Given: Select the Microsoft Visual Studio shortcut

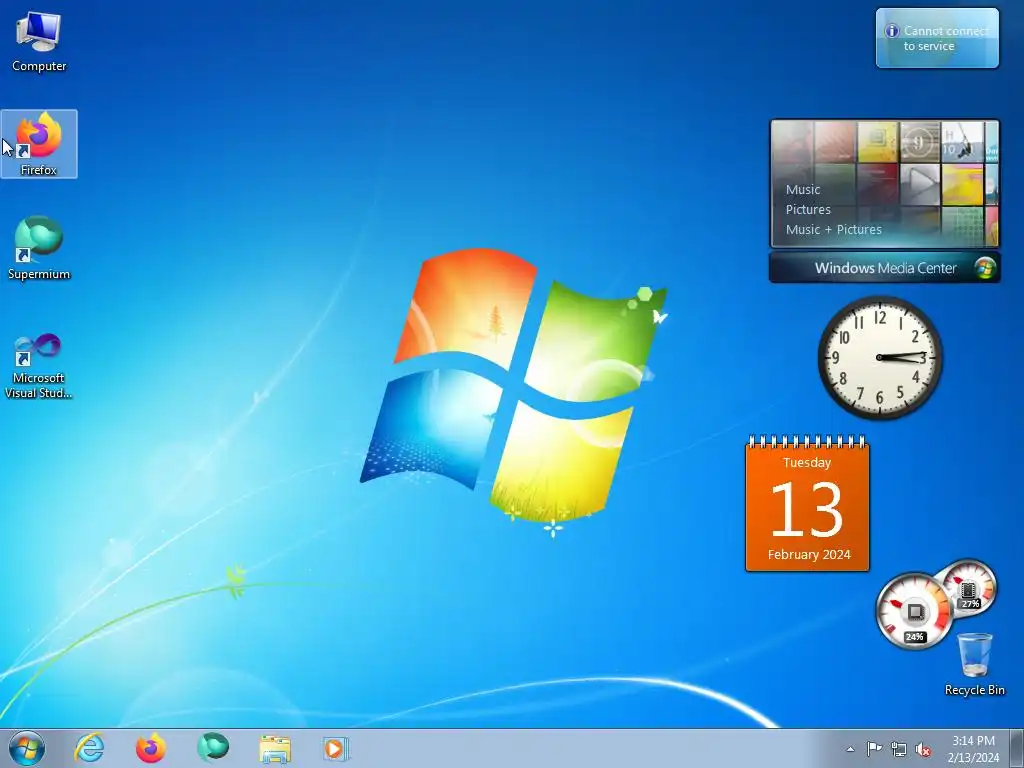Looking at the screenshot, I should 39,366.
